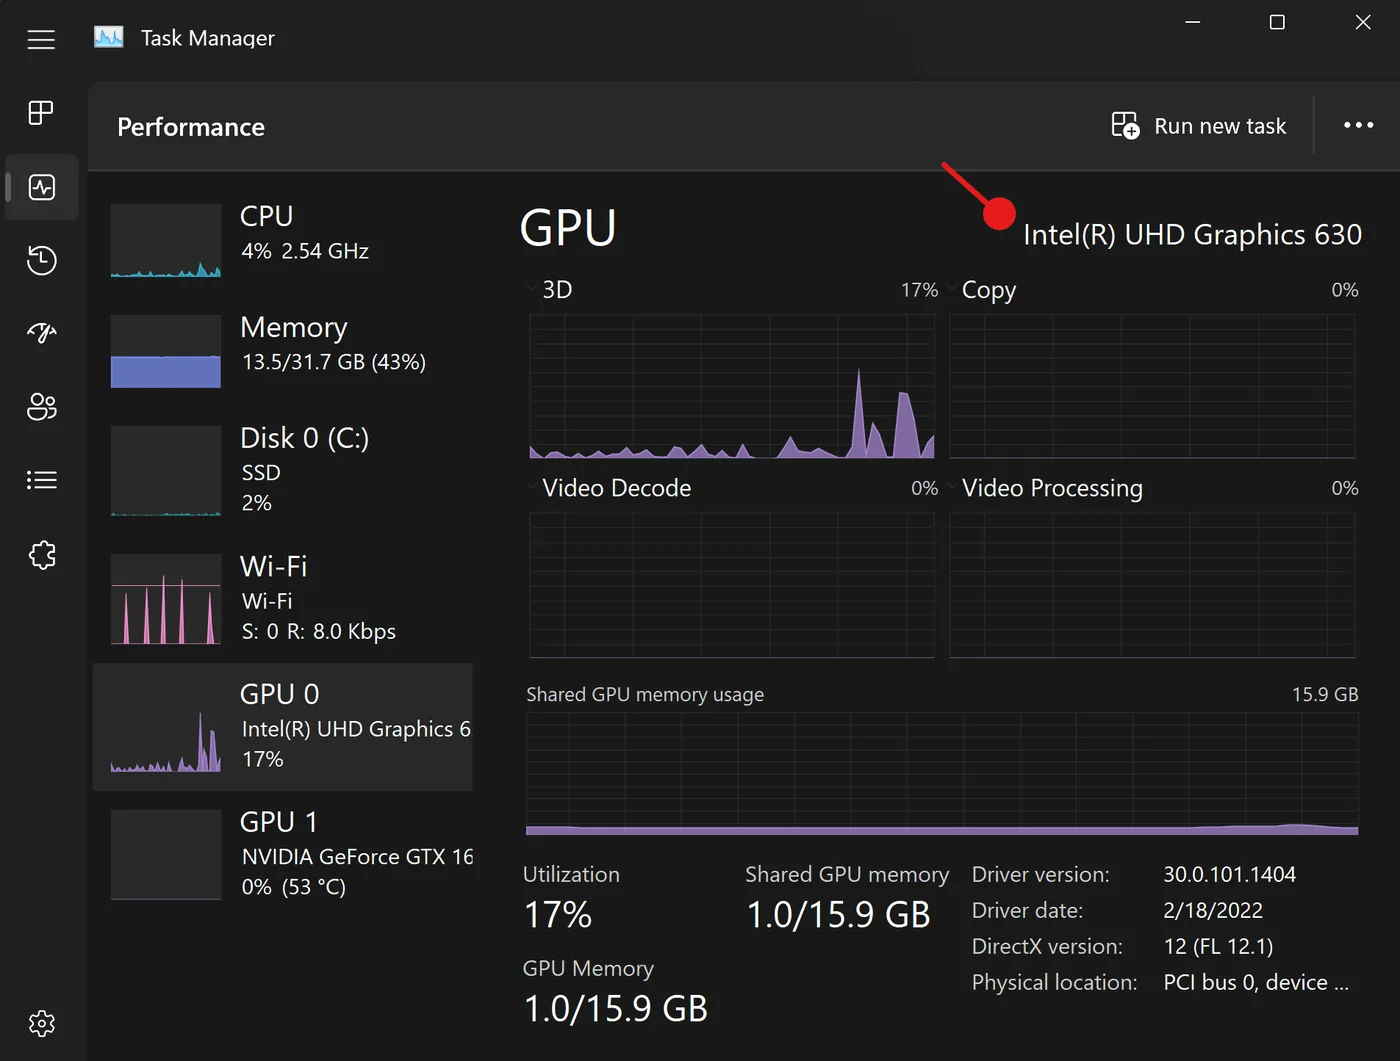Select the Wi-Fi performance entry
This screenshot has height=1061, width=1400.
283,598
